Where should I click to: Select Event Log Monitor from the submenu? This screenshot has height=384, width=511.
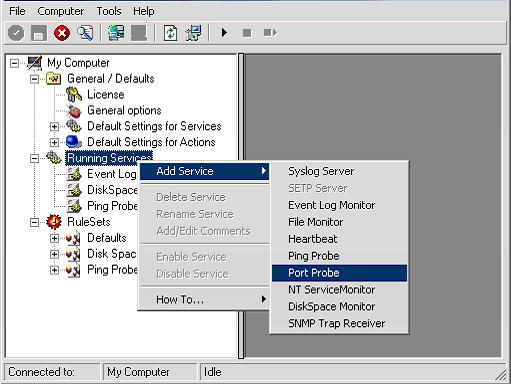339,205
